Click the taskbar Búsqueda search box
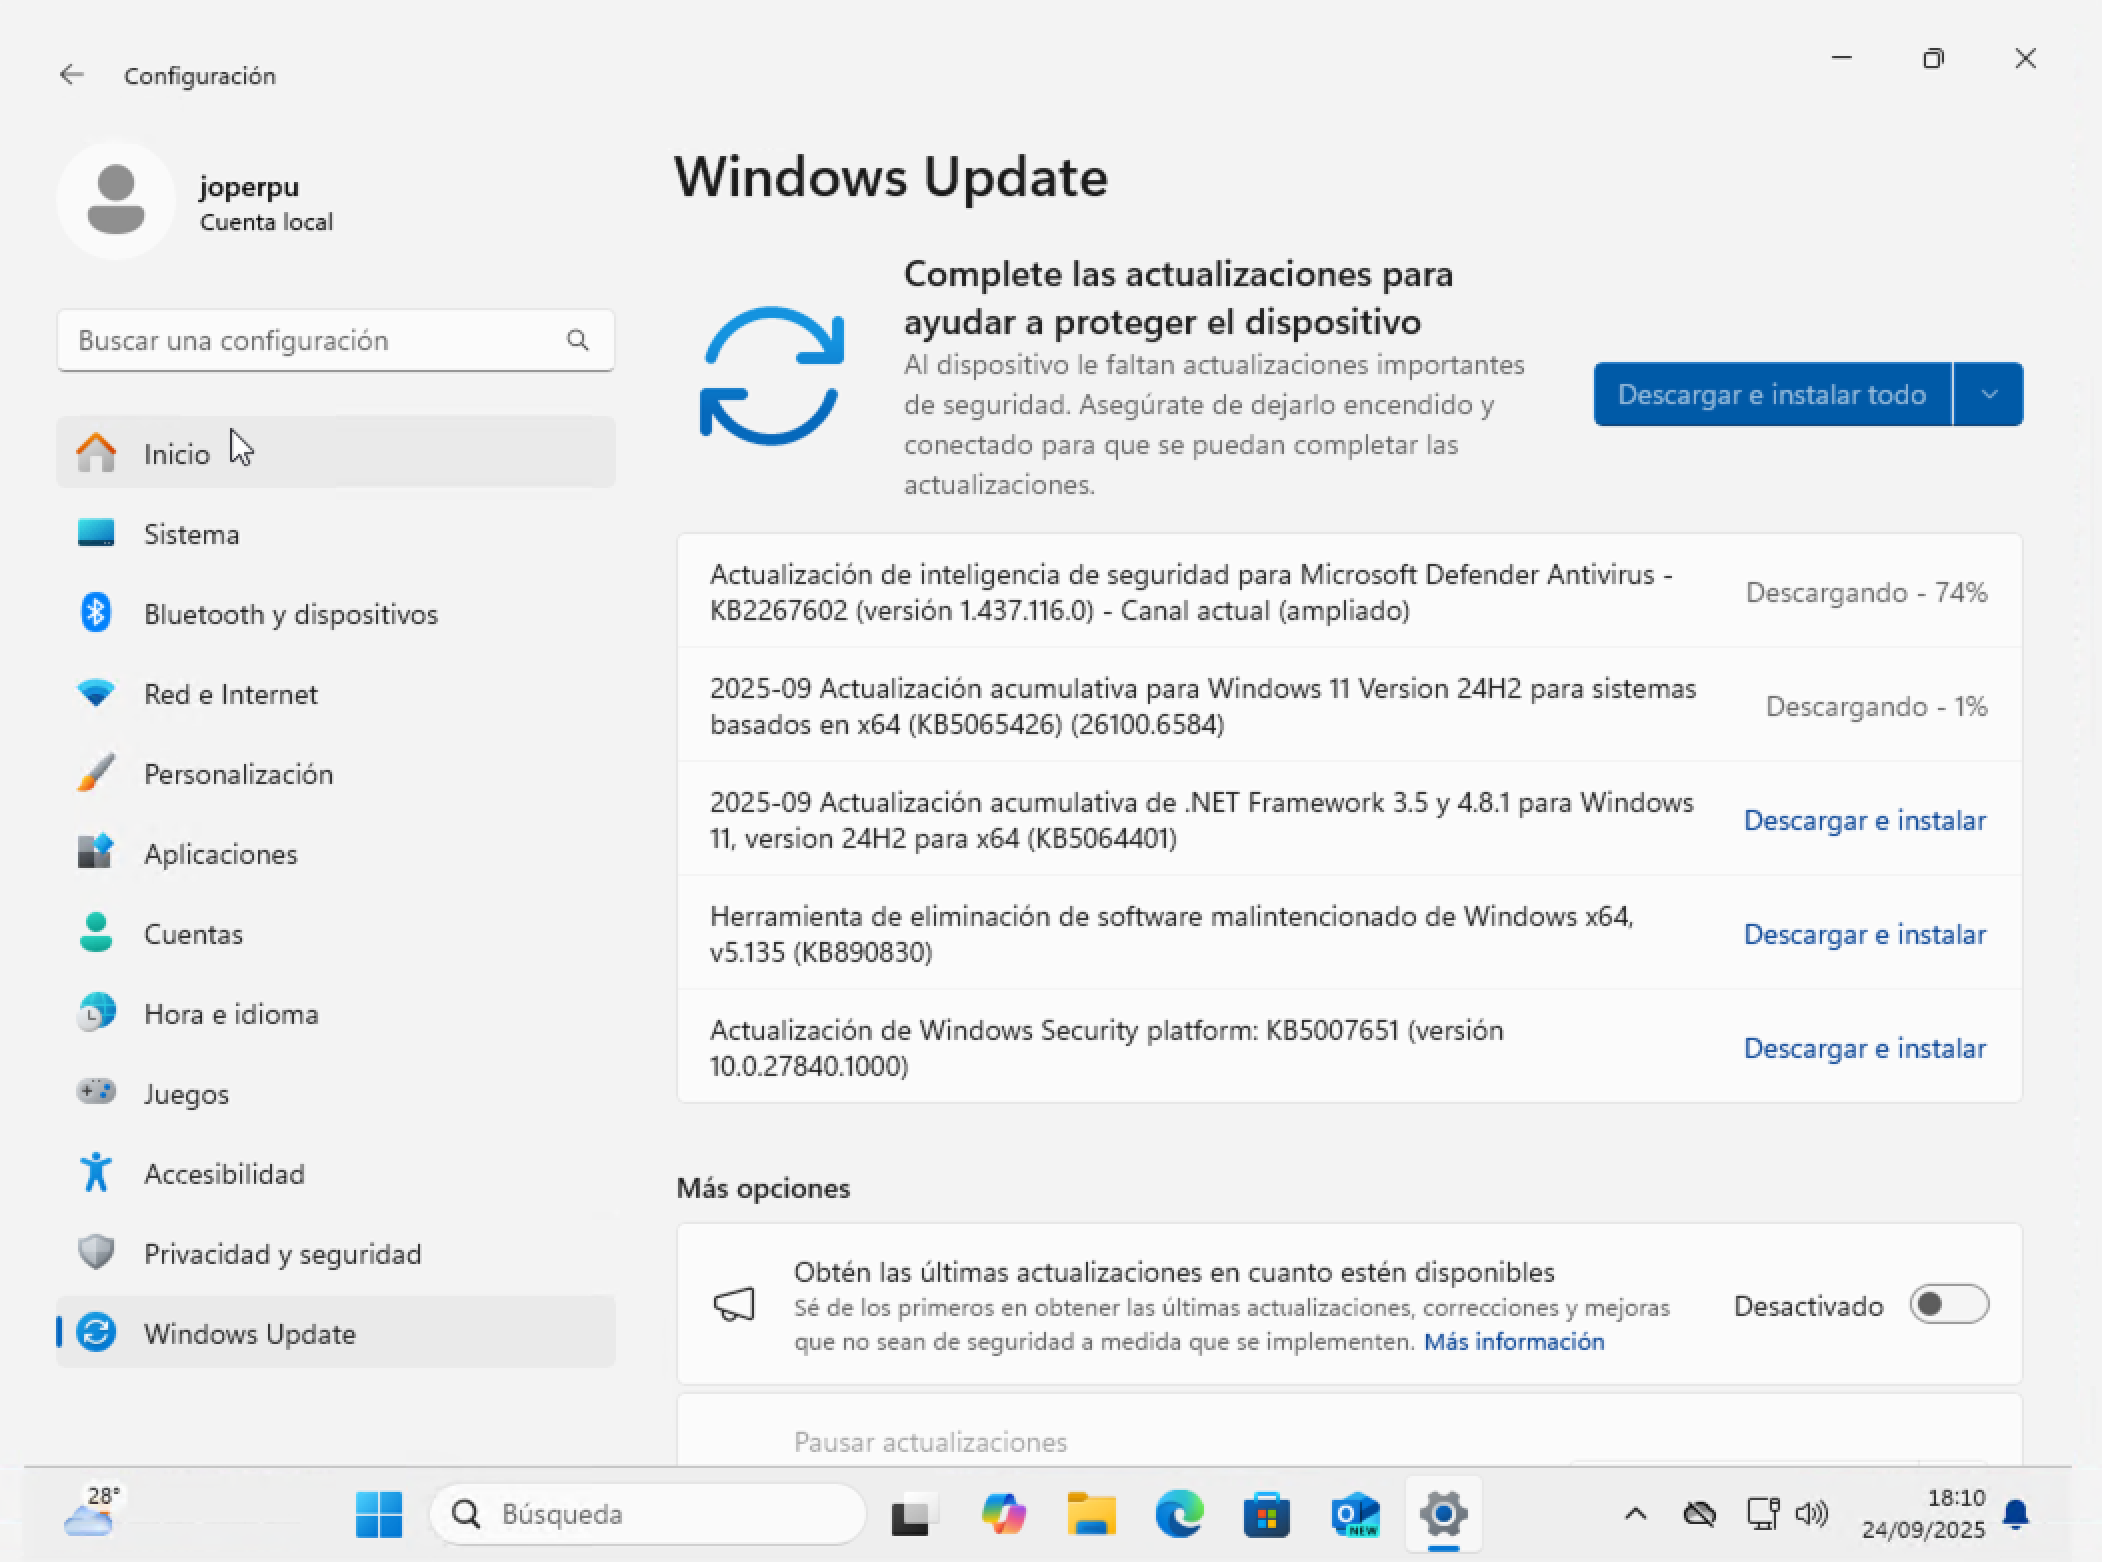The width and height of the screenshot is (2102, 1562). 648,1514
